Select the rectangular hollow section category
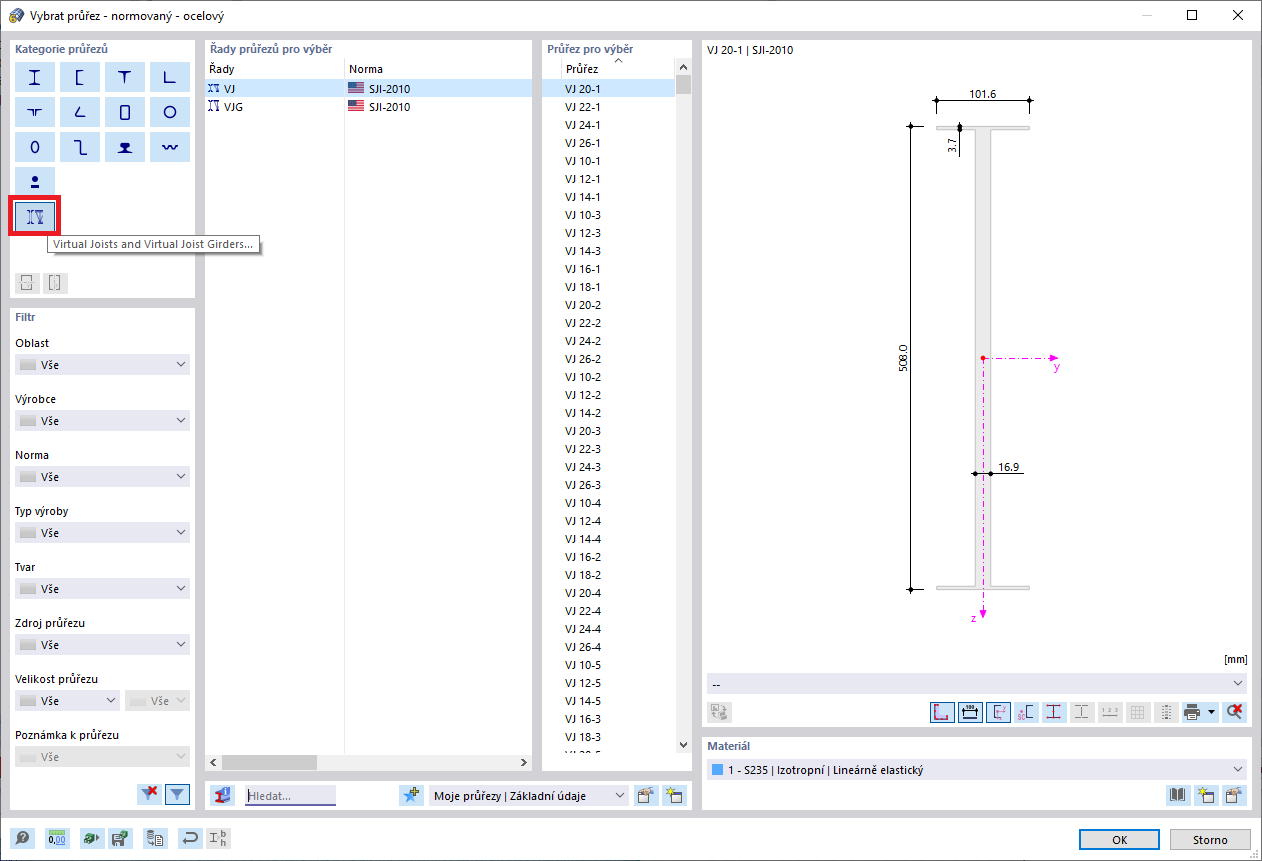The height and width of the screenshot is (861, 1262). [125, 113]
